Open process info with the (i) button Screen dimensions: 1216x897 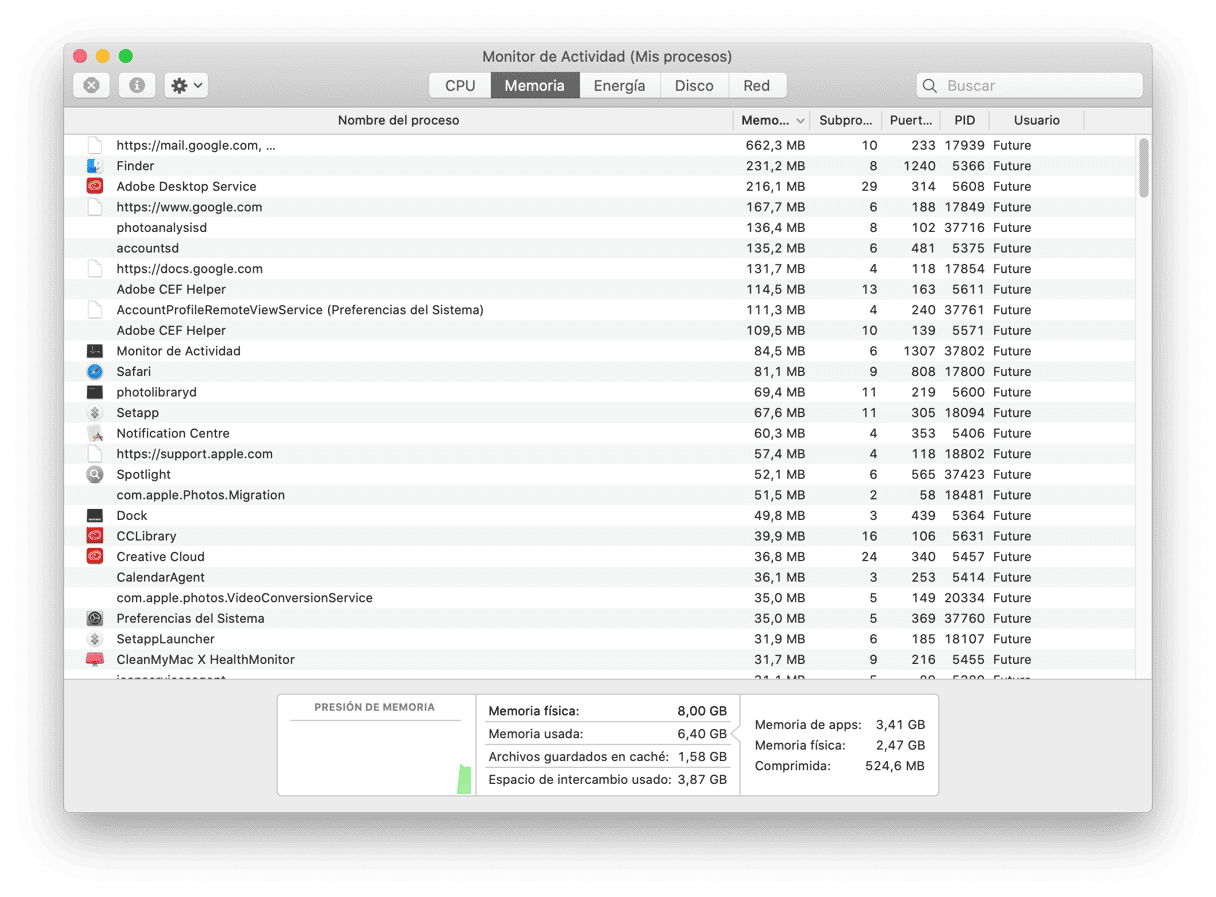[137, 86]
